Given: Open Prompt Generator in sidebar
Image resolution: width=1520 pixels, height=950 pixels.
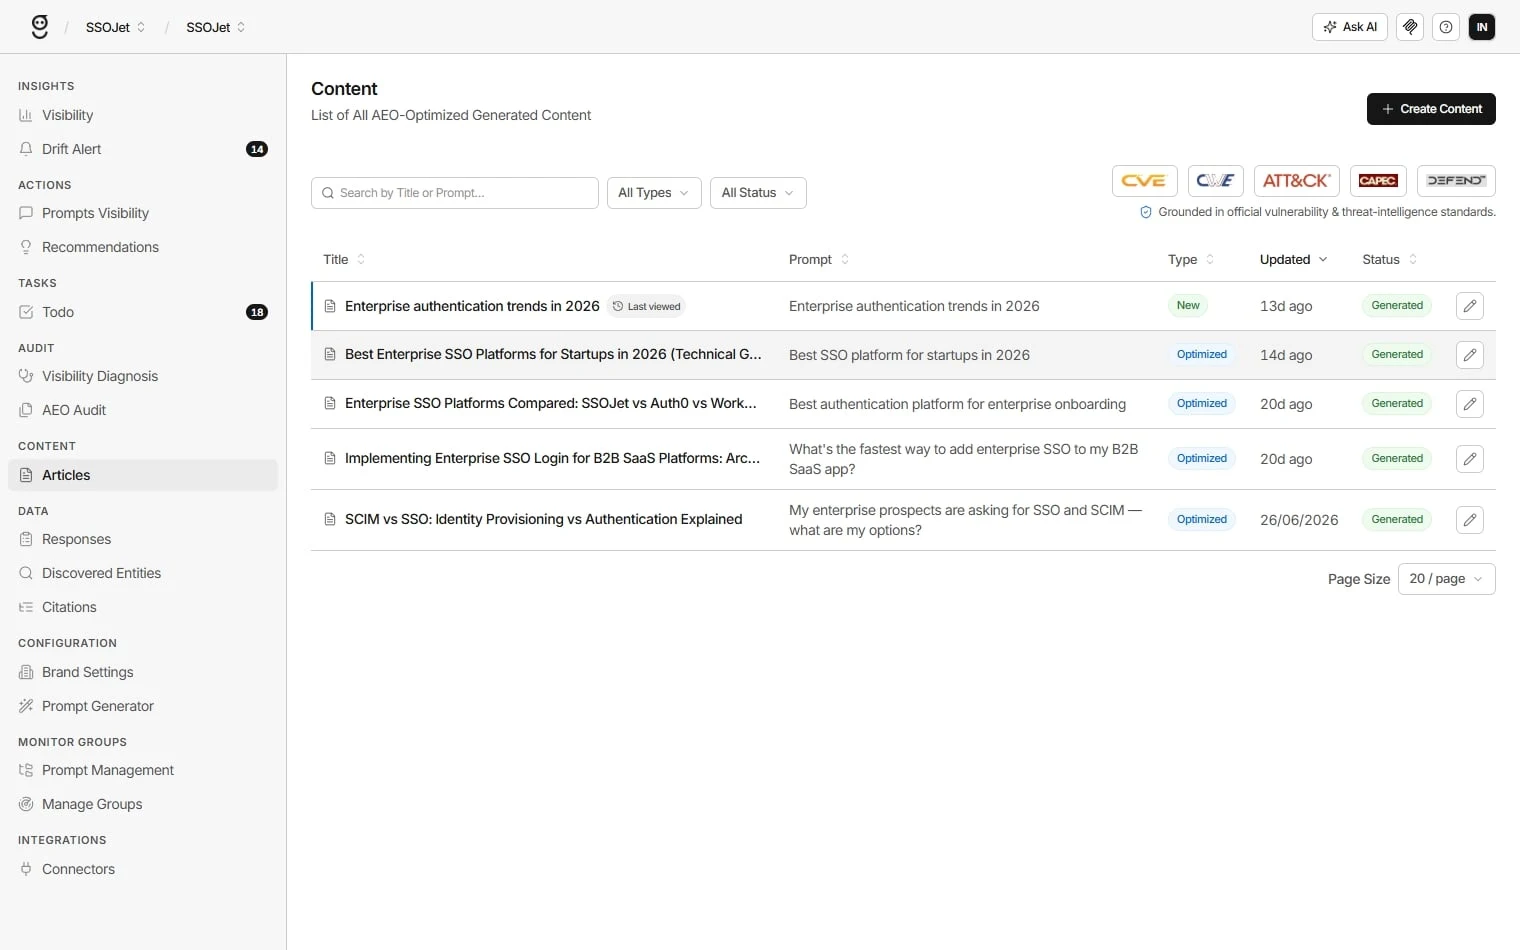Looking at the screenshot, I should (x=143, y=706).
